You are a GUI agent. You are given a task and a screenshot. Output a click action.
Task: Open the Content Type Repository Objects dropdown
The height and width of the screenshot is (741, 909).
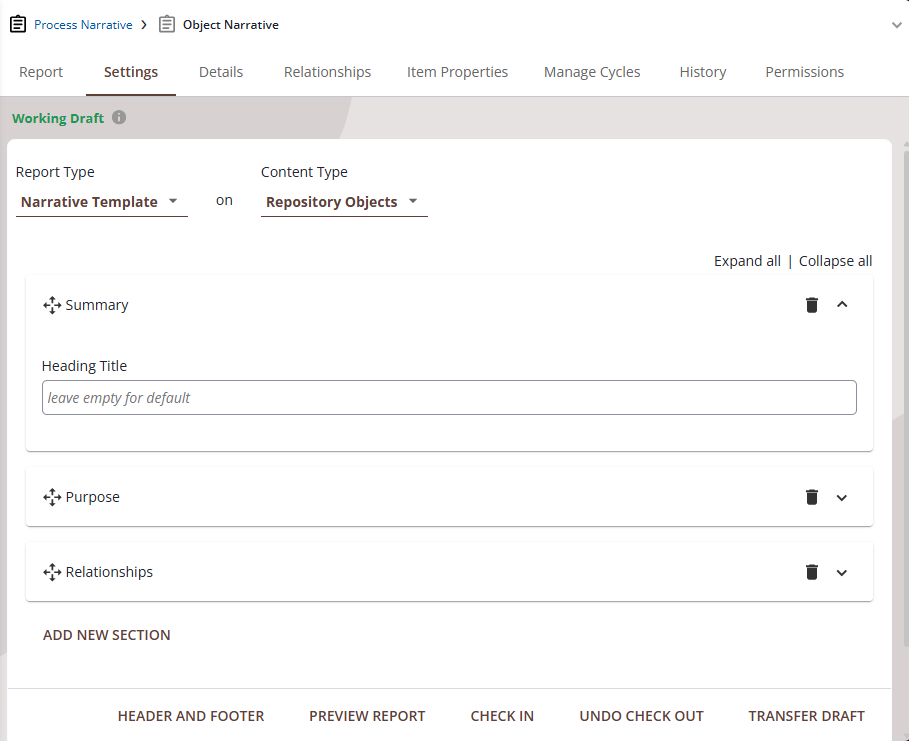[x=343, y=202]
